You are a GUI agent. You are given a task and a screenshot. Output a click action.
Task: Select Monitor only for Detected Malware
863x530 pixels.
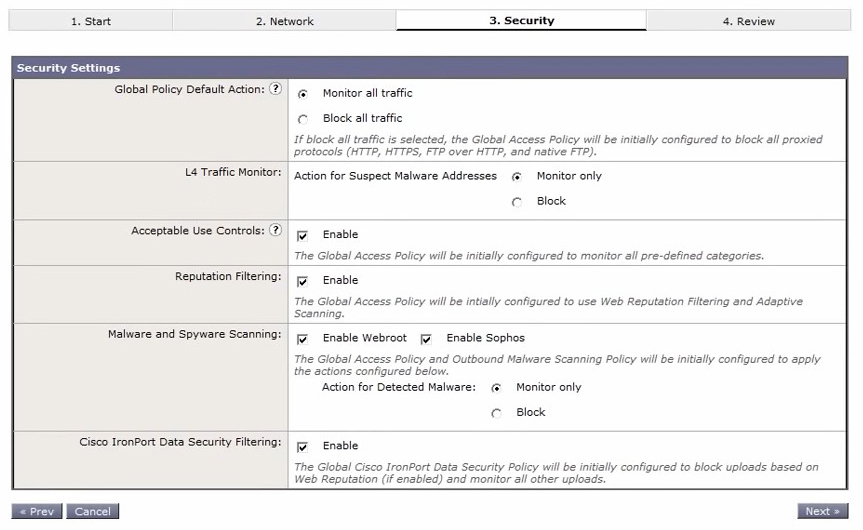point(496,388)
